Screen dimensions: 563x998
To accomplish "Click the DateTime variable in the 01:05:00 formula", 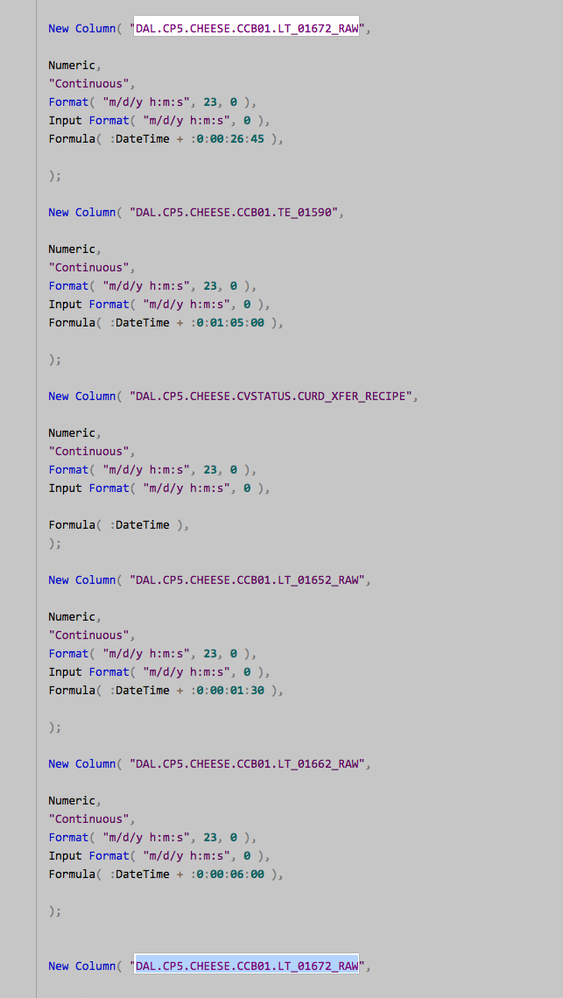I will tap(142, 323).
